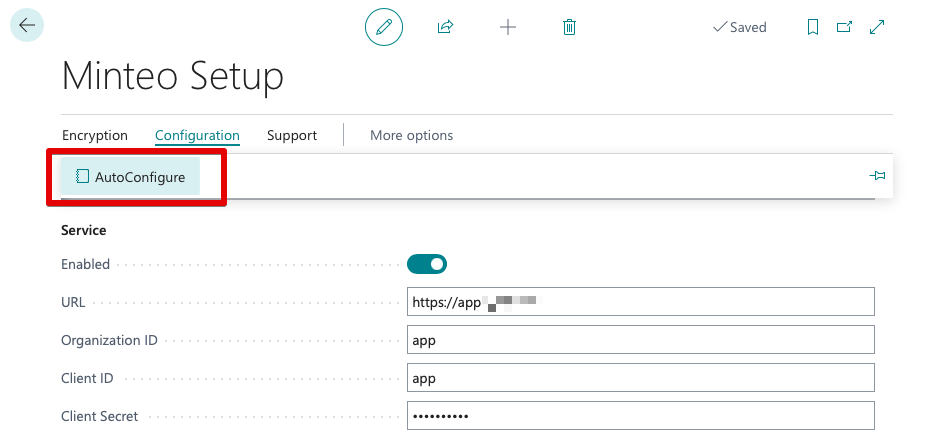The height and width of the screenshot is (439, 925).
Task: Open the page in a new window
Action: pos(845,27)
